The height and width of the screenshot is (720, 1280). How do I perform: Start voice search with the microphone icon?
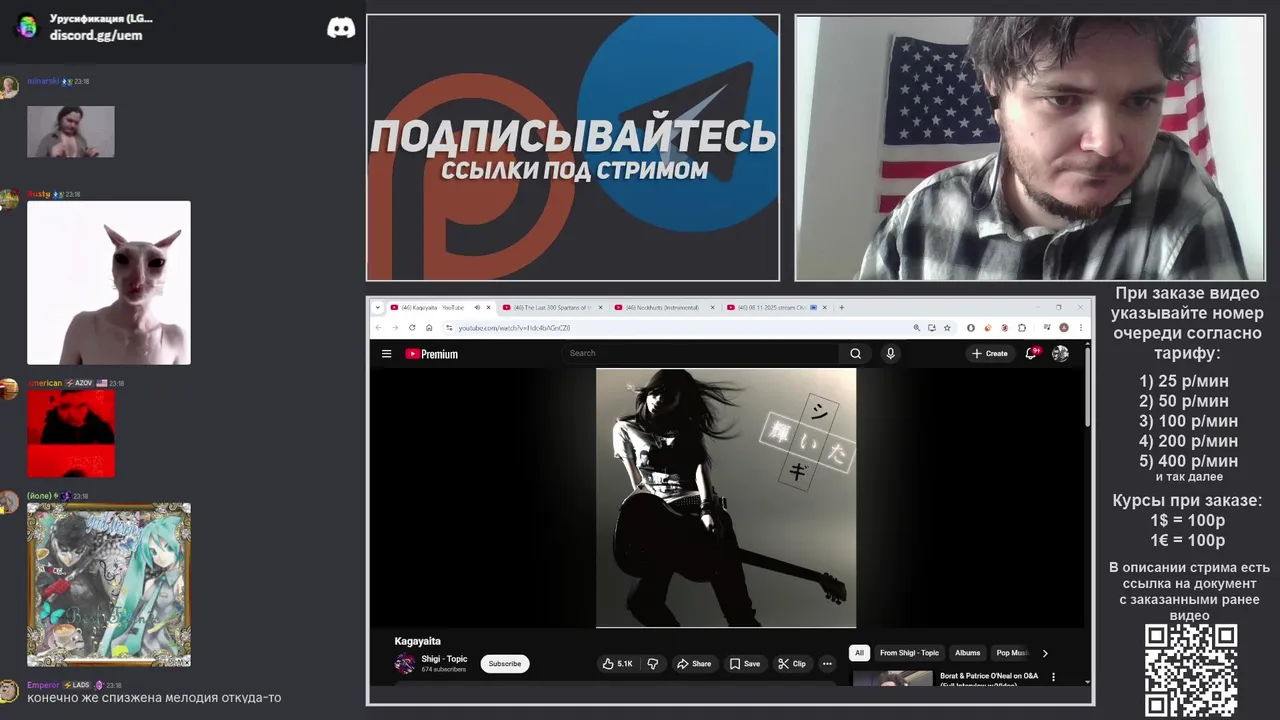890,353
